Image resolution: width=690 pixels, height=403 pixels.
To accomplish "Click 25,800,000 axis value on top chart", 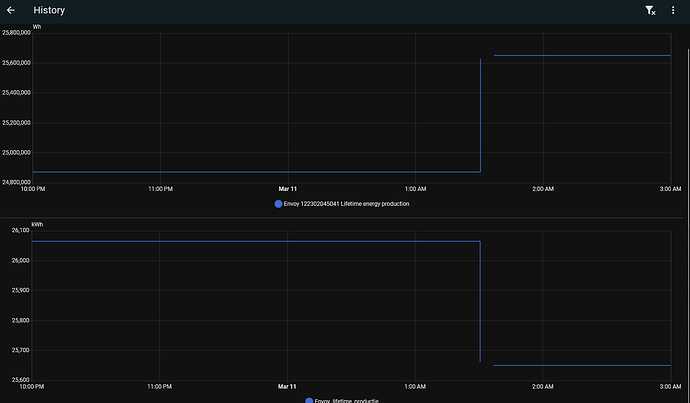I will click(x=16, y=33).
